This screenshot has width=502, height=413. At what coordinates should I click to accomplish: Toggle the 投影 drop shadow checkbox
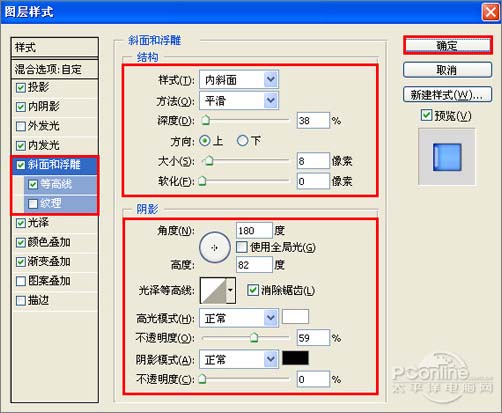point(21,88)
